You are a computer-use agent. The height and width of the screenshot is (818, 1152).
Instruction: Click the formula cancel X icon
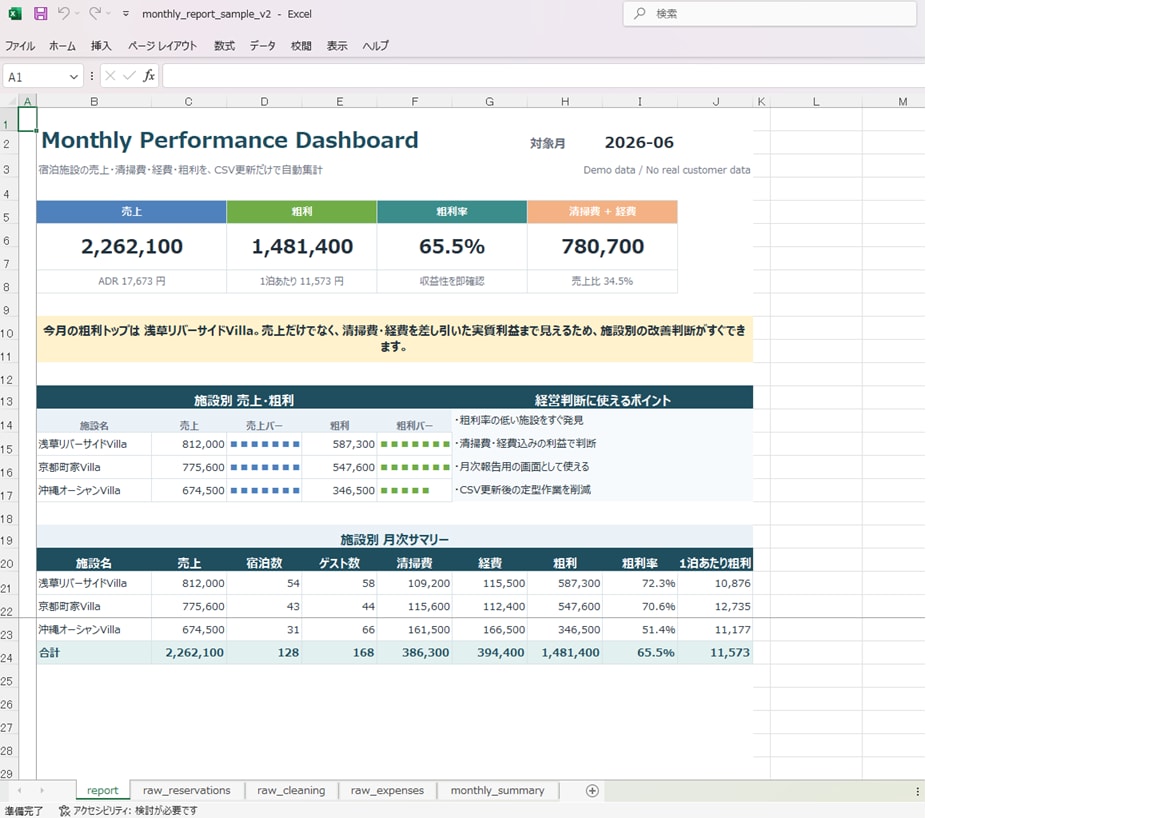point(110,76)
